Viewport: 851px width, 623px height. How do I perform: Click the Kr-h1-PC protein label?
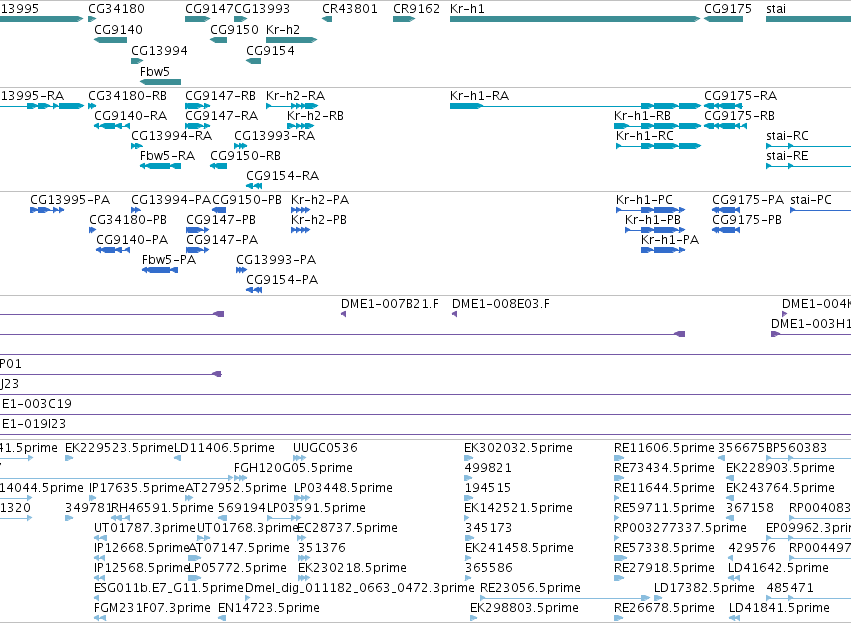(x=644, y=200)
